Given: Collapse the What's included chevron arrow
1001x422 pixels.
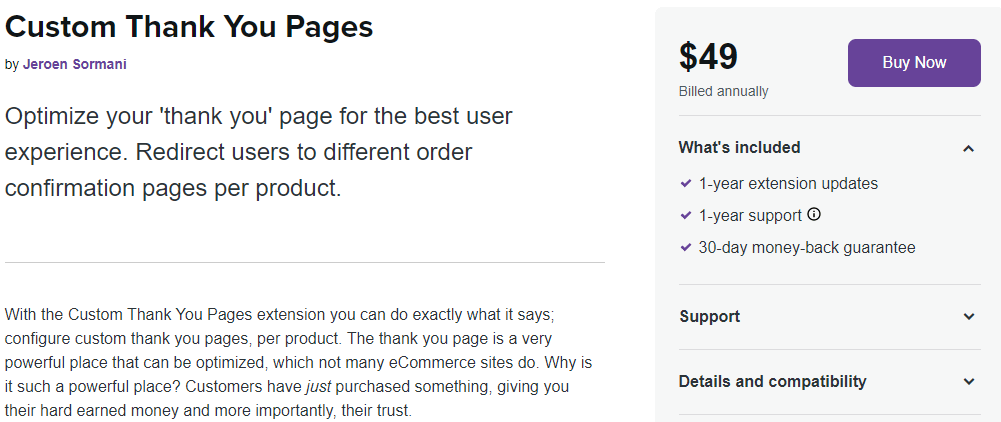Looking at the screenshot, I should [x=968, y=149].
